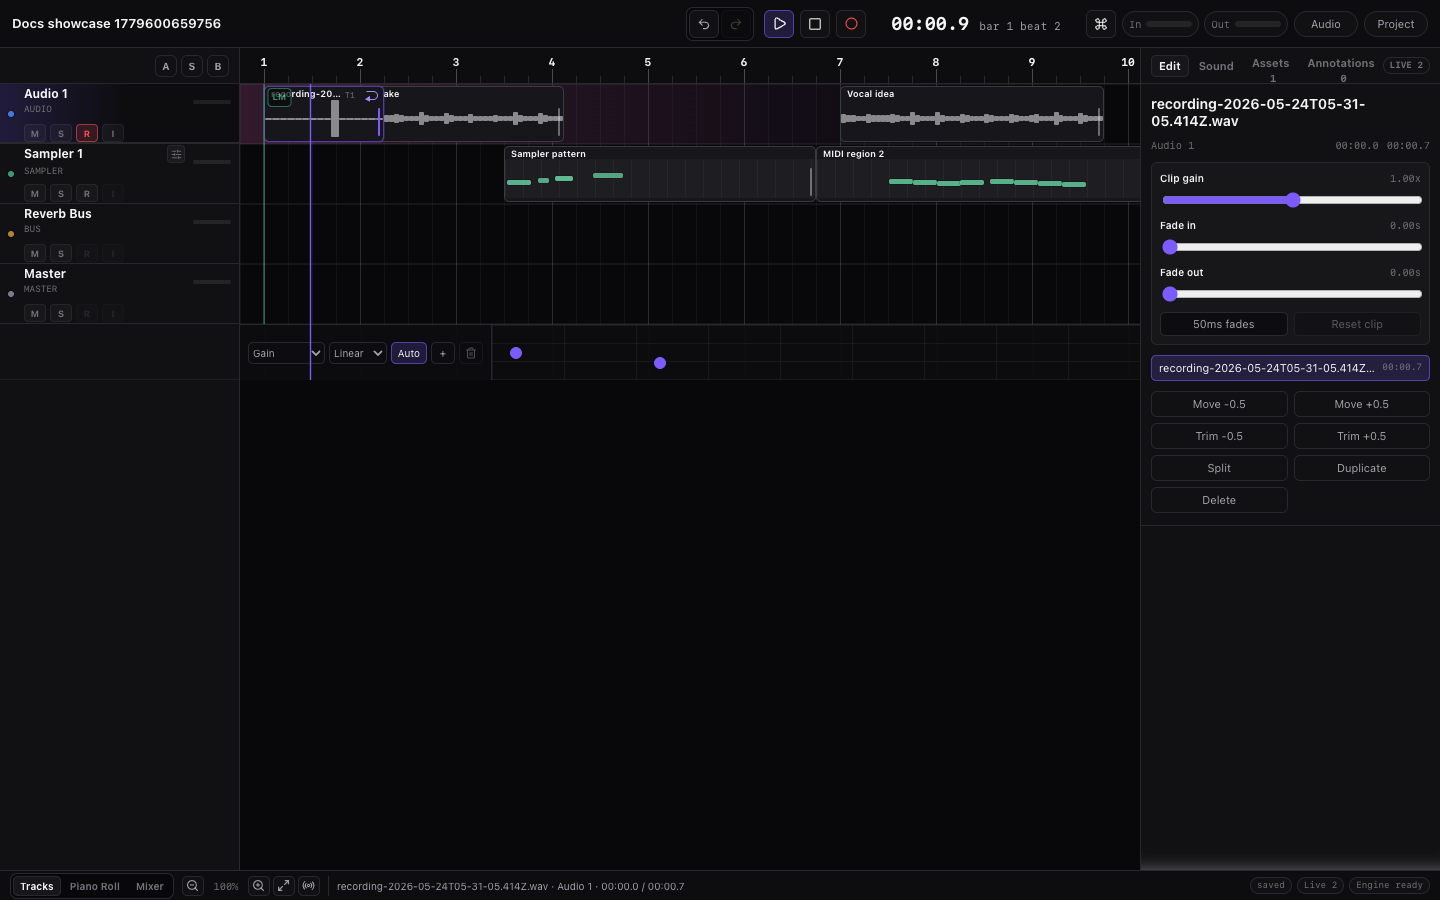Zoom in the timeline
Screen dimensions: 1440x900
pyautogui.click(x=258, y=886)
